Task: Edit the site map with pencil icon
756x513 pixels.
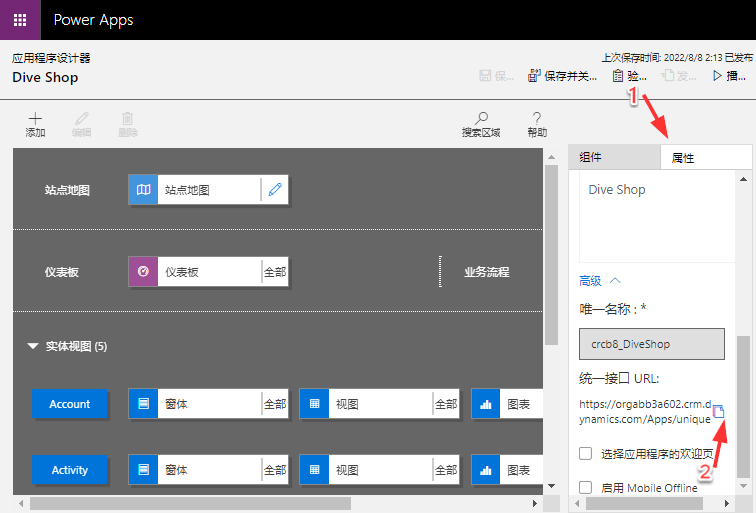Action: 275,189
